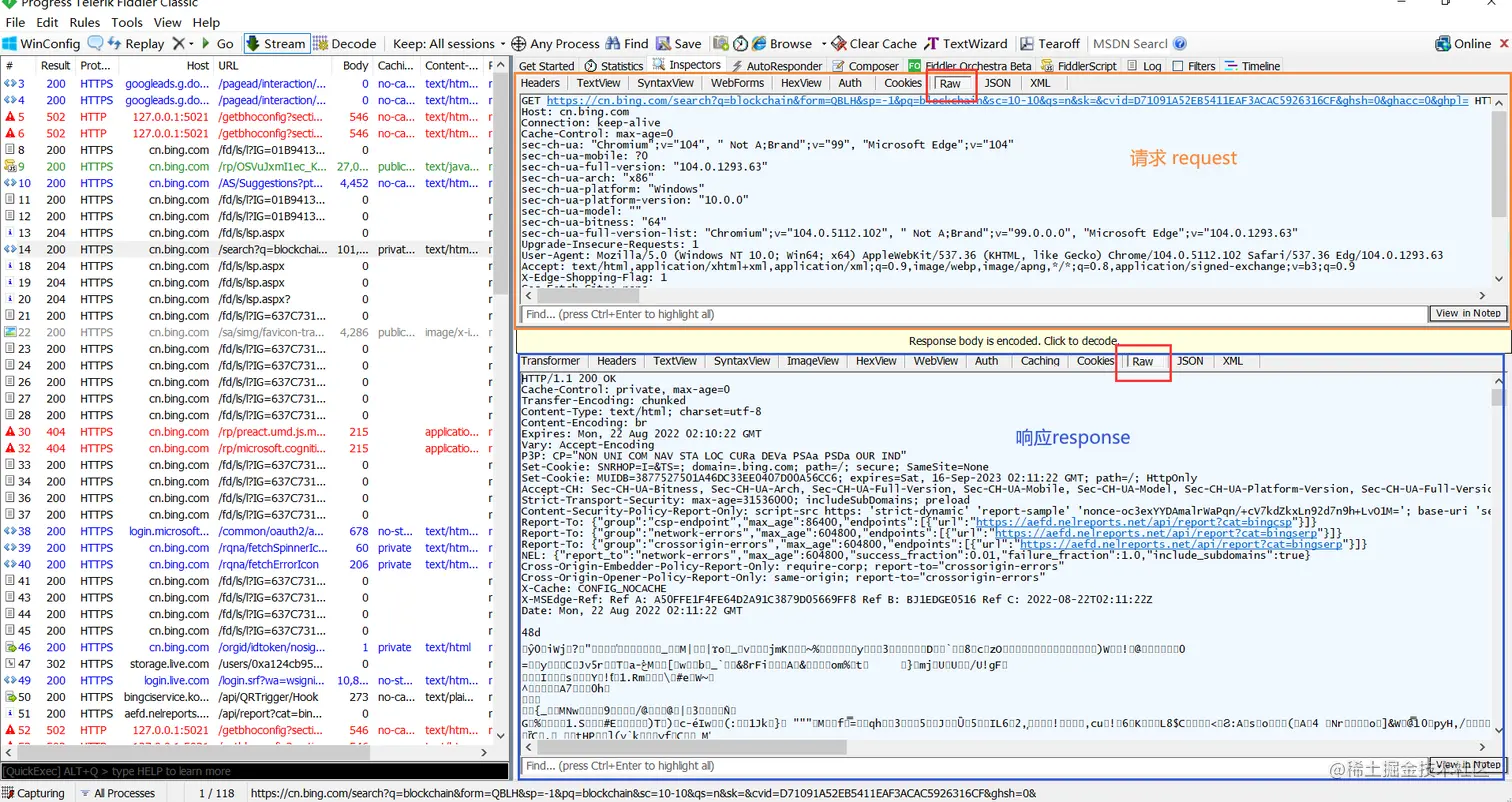This screenshot has height=802, width=1512.
Task: Expand the Remove sessions dropdown arrow
Action: point(191,44)
